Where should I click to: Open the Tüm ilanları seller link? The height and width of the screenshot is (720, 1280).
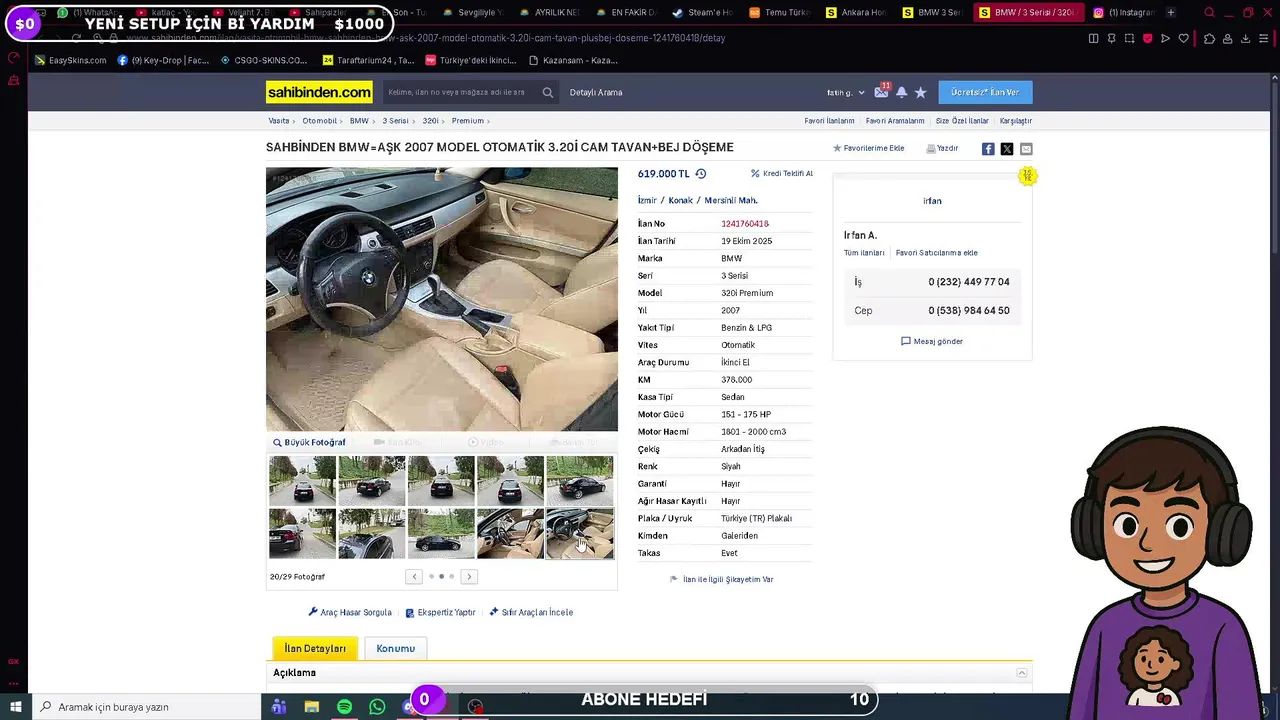(x=864, y=253)
